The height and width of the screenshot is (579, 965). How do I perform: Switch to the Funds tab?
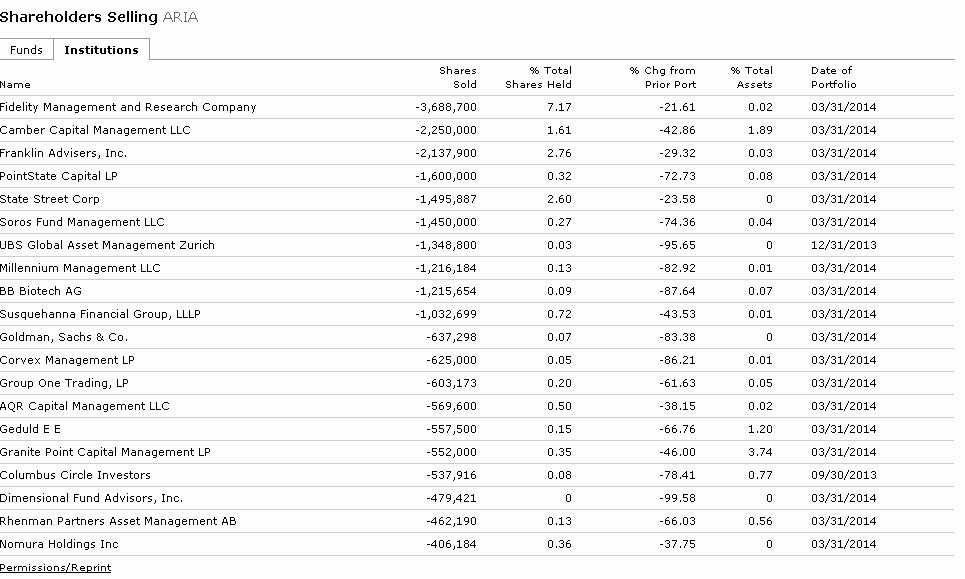(26, 49)
